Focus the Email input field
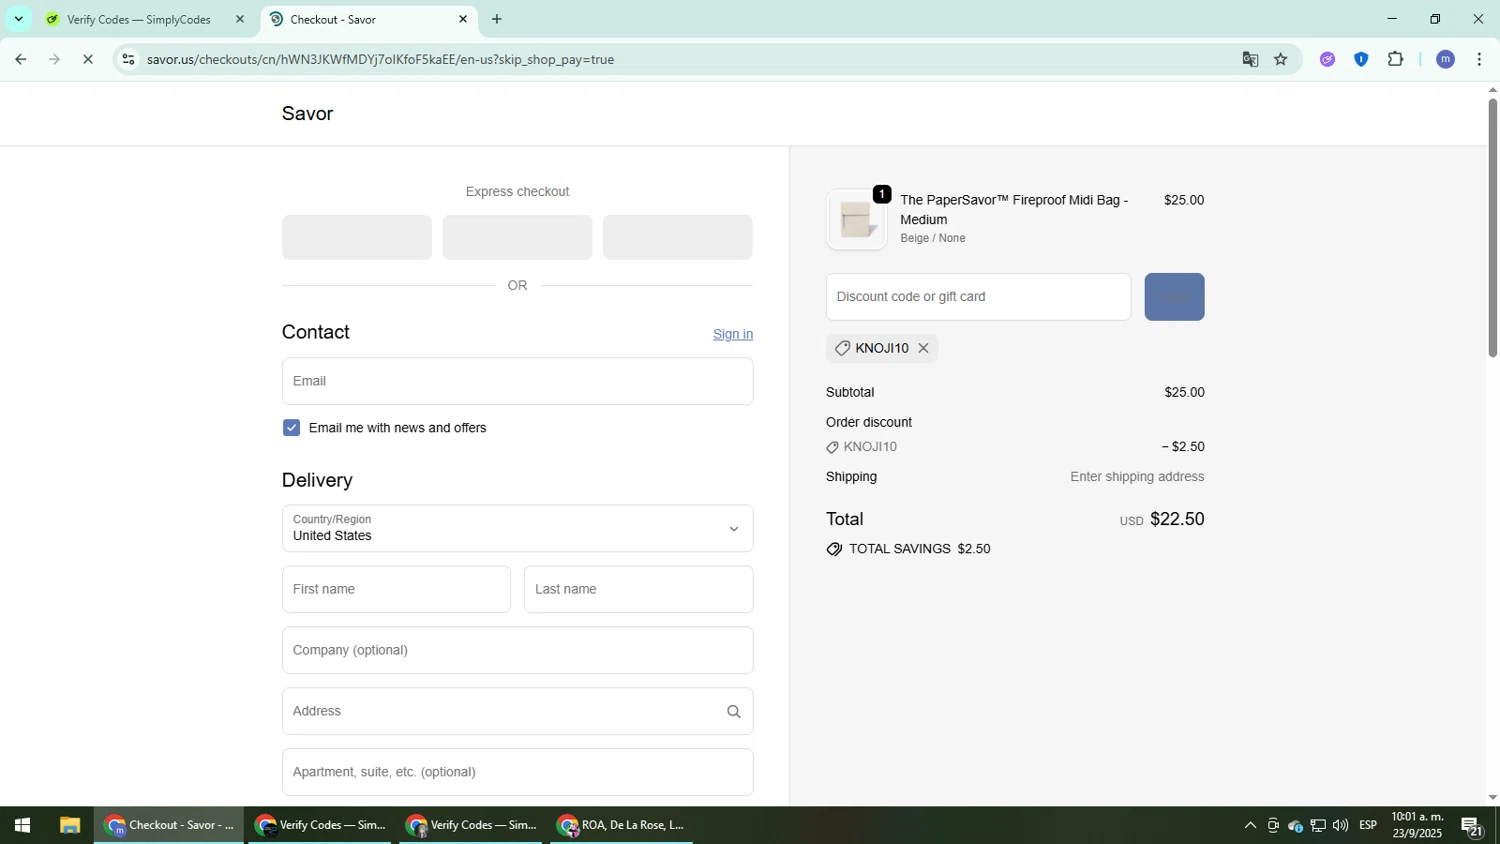 (517, 381)
